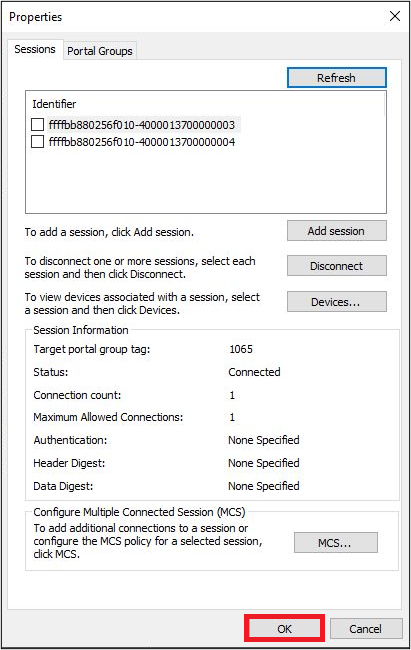Image resolution: width=411 pixels, height=650 pixels.
Task: Open the Devices... dialog
Action: 336,302
